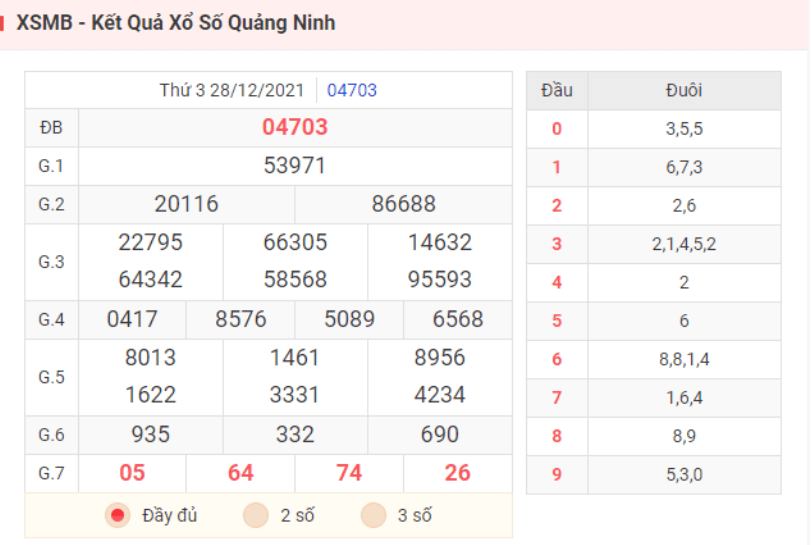Click the XSMB - Kết Quả Xổ Số Quảng Ninh heading
This screenshot has height=545, width=811.
click(x=176, y=23)
